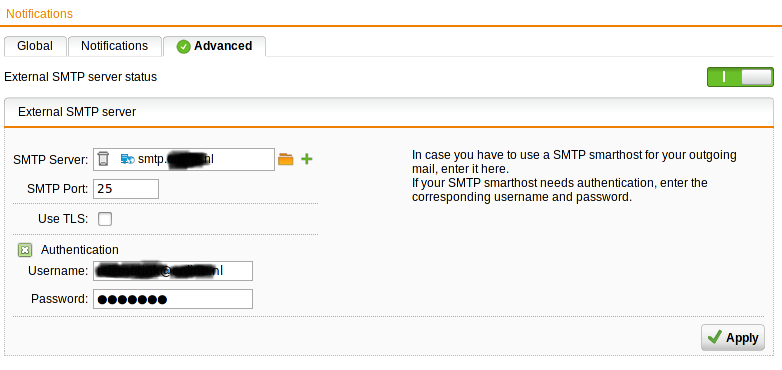Click the green check icon inside Apply
The height and width of the screenshot is (370, 782).
click(x=714, y=338)
